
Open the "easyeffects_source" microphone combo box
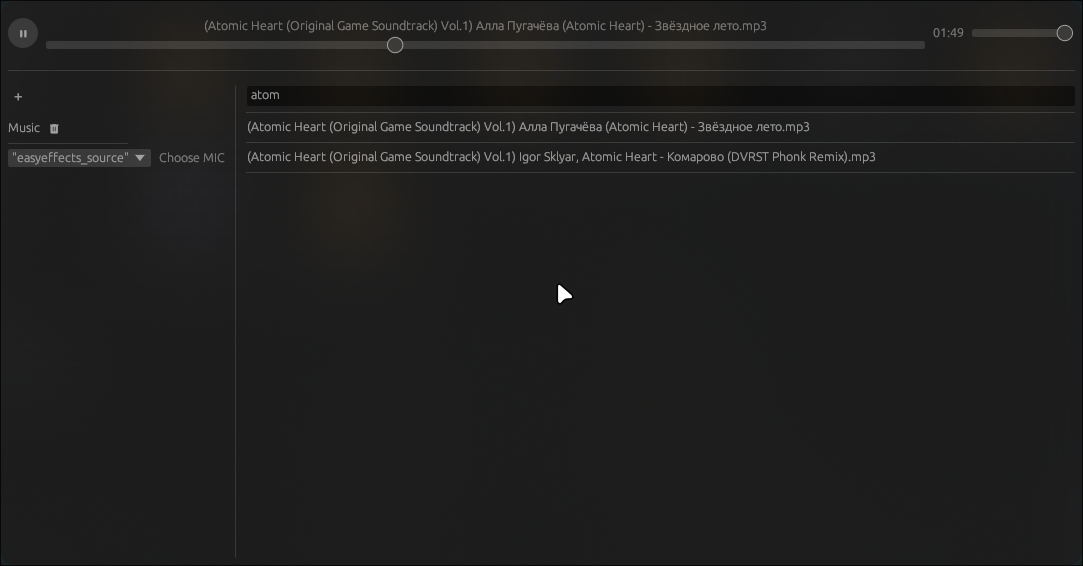(72, 158)
